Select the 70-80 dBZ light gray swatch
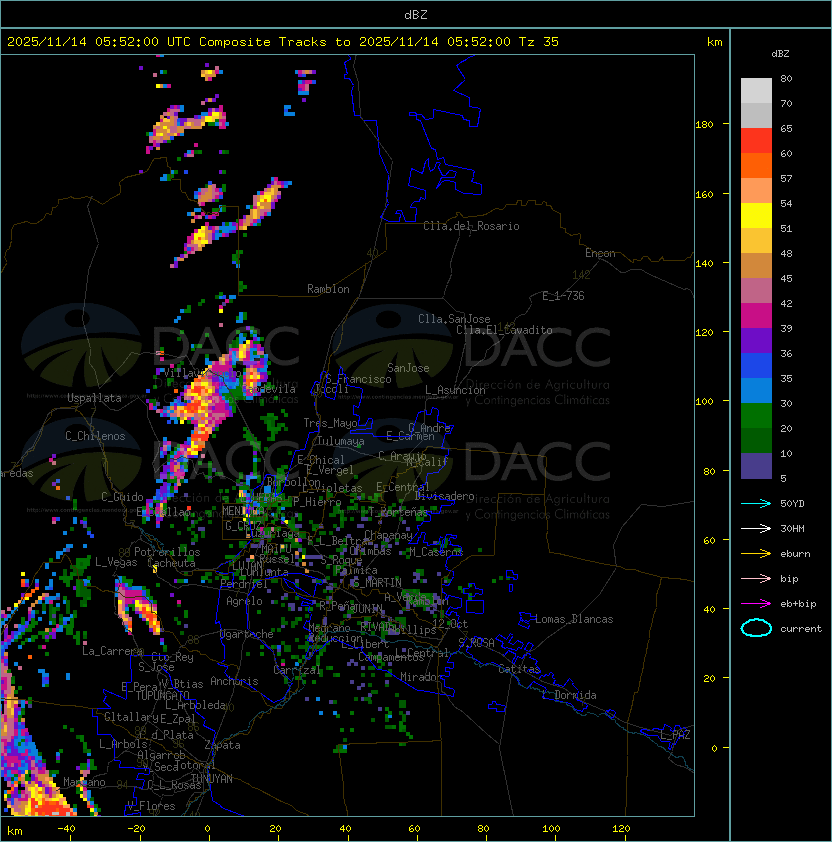 tap(756, 90)
